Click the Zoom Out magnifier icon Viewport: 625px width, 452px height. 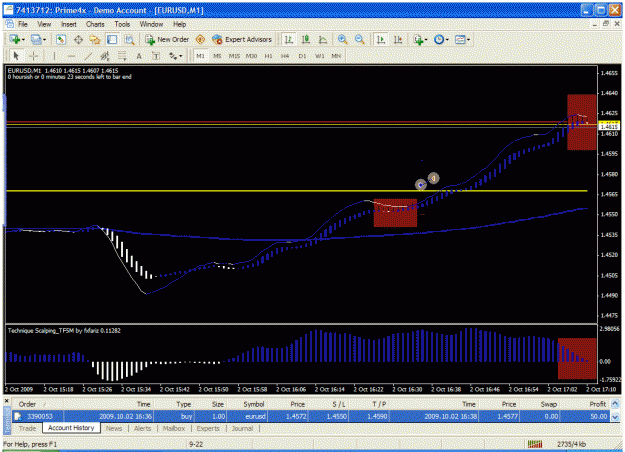click(360, 39)
